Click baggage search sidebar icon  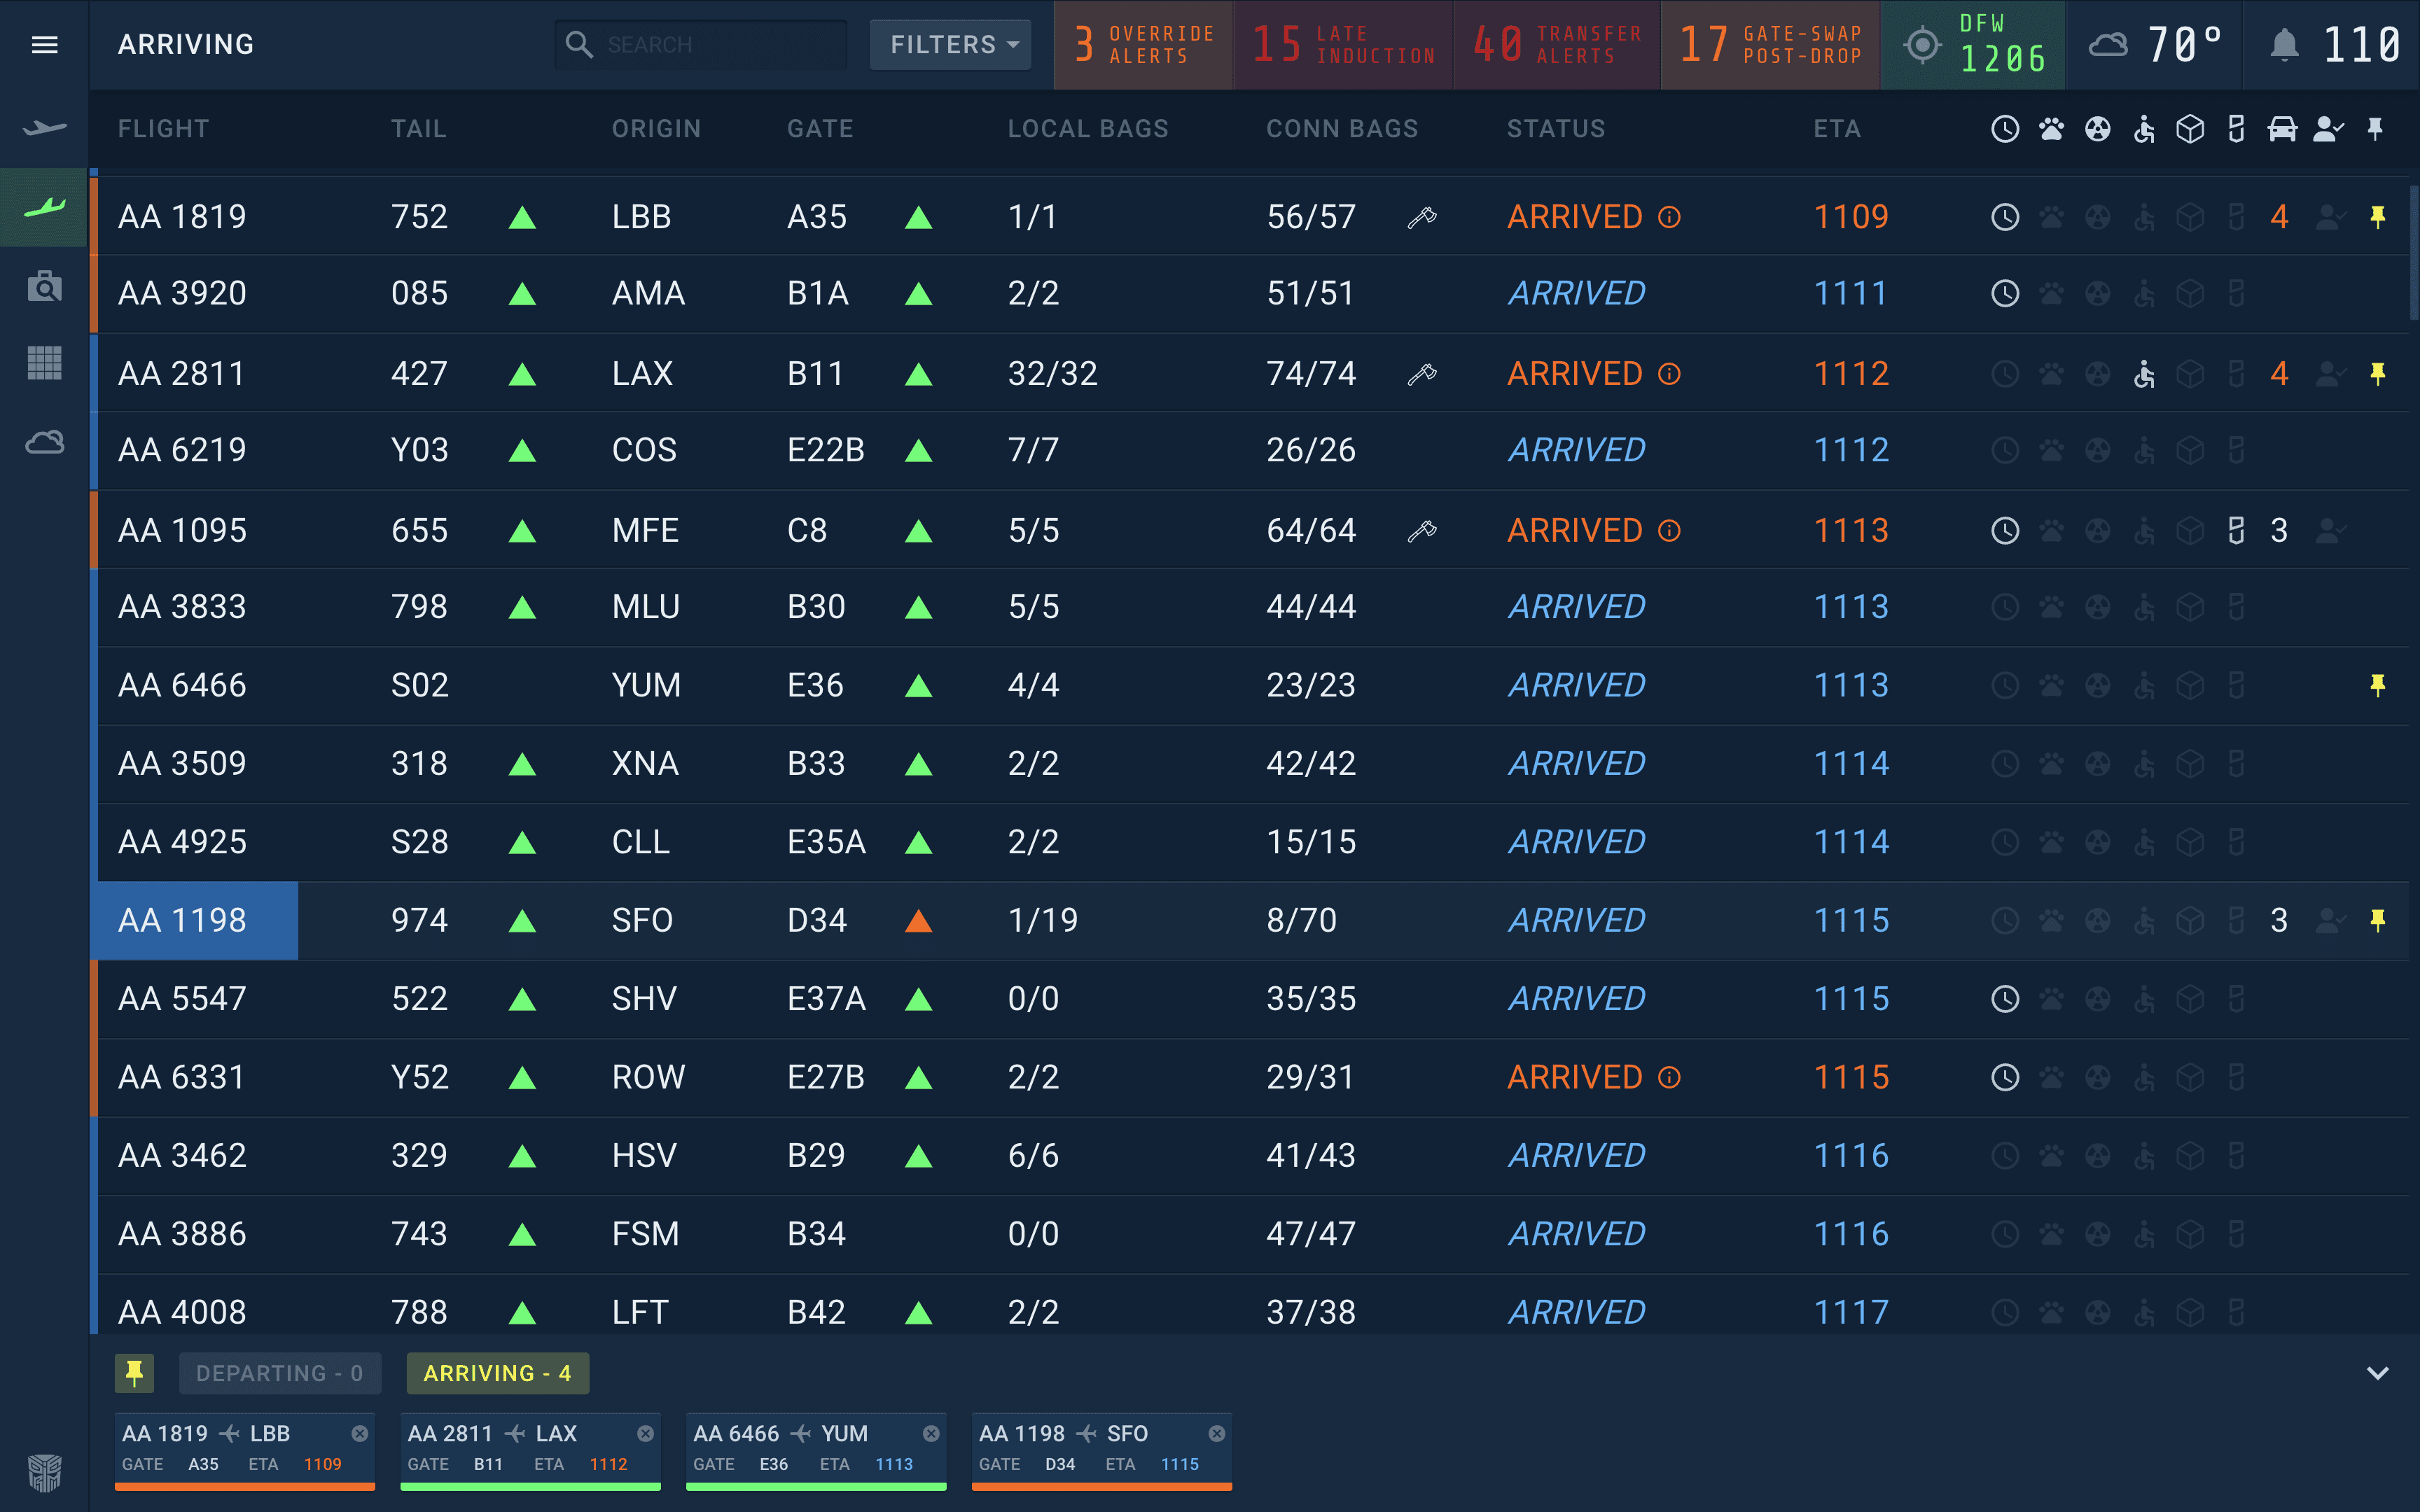(x=44, y=287)
